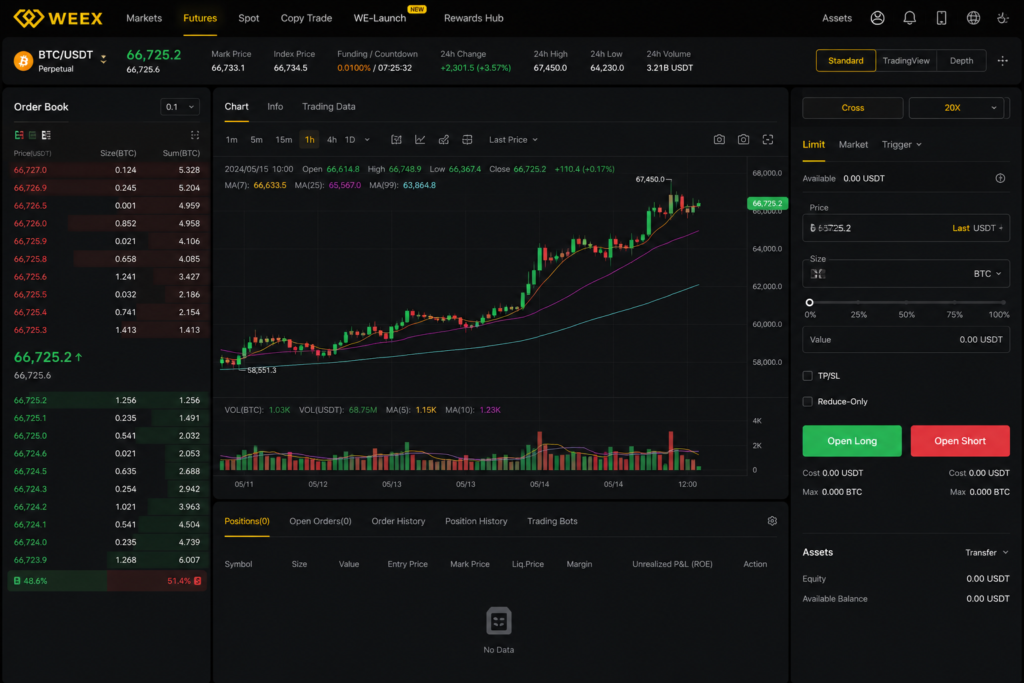
Task: Open the chart indicators icon
Action: [x=420, y=140]
